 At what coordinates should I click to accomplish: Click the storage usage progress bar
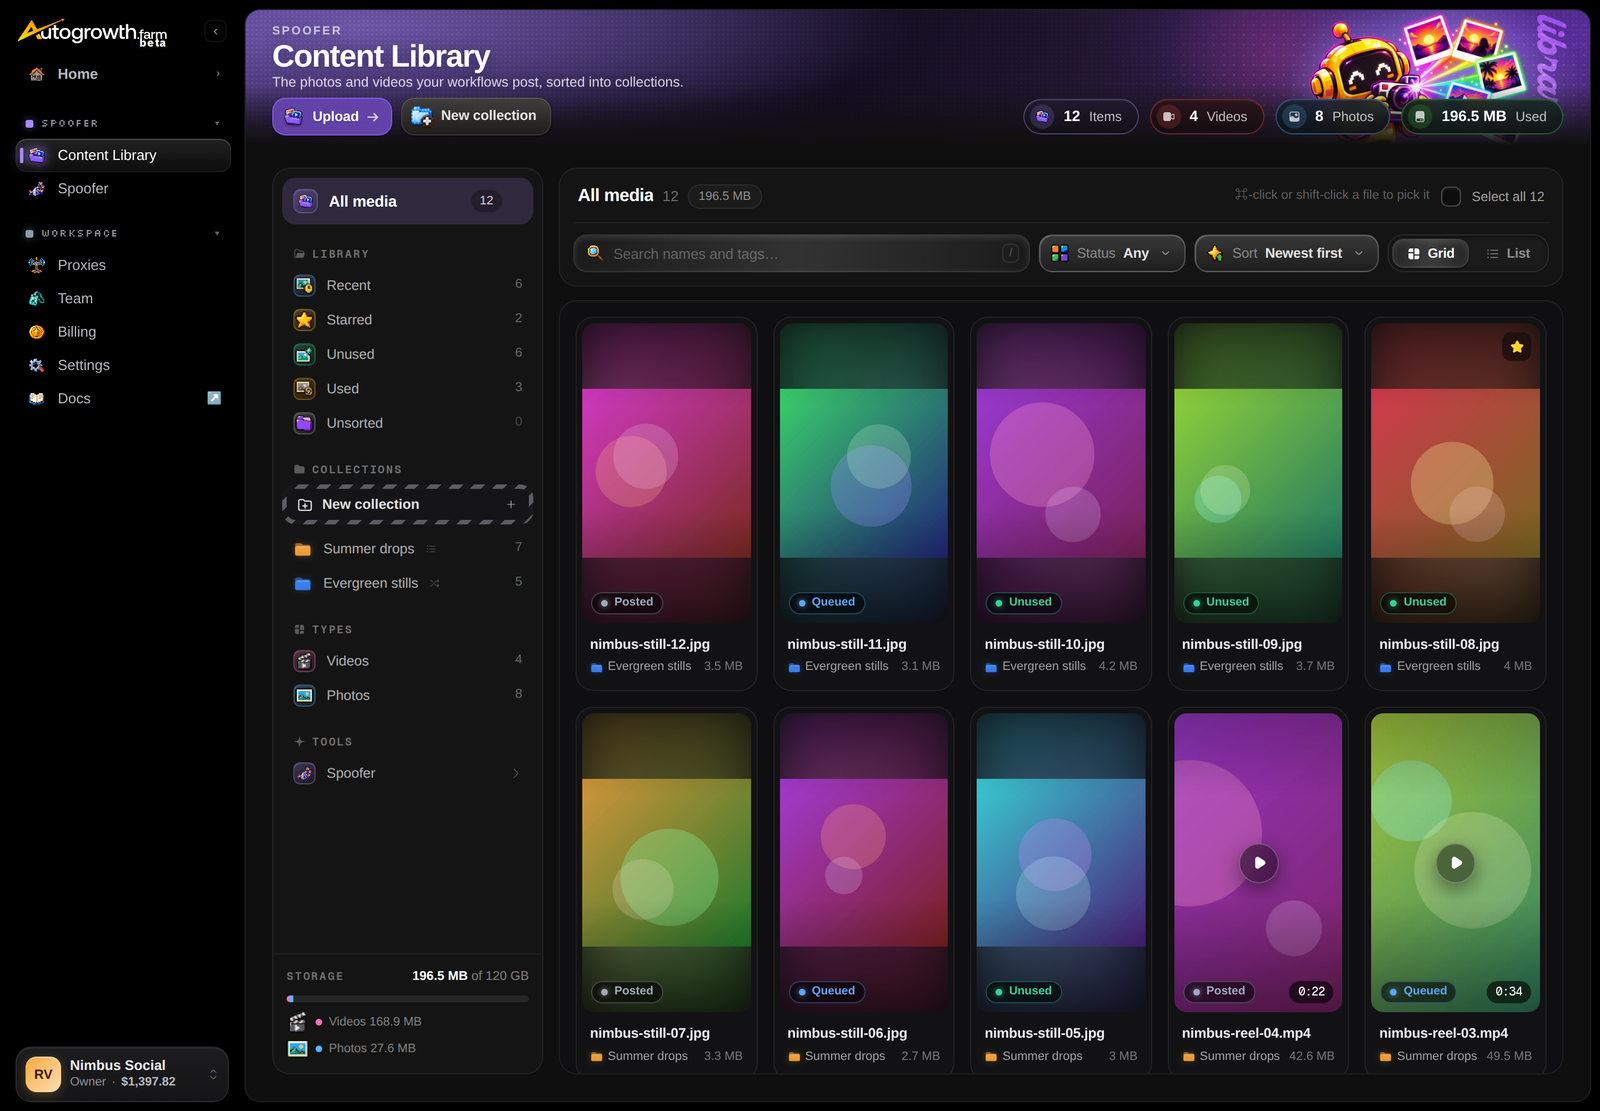coord(407,999)
